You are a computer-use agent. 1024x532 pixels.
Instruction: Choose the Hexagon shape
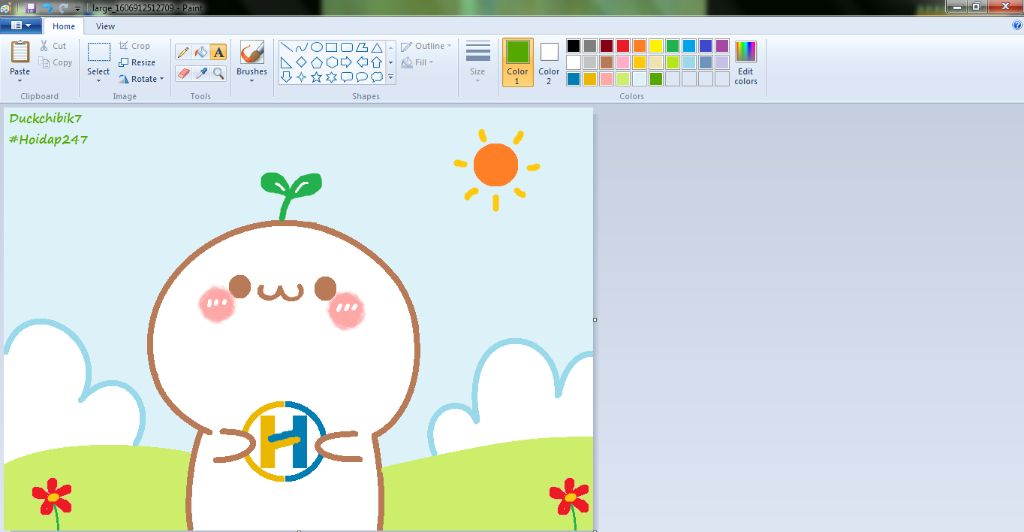[x=331, y=62]
